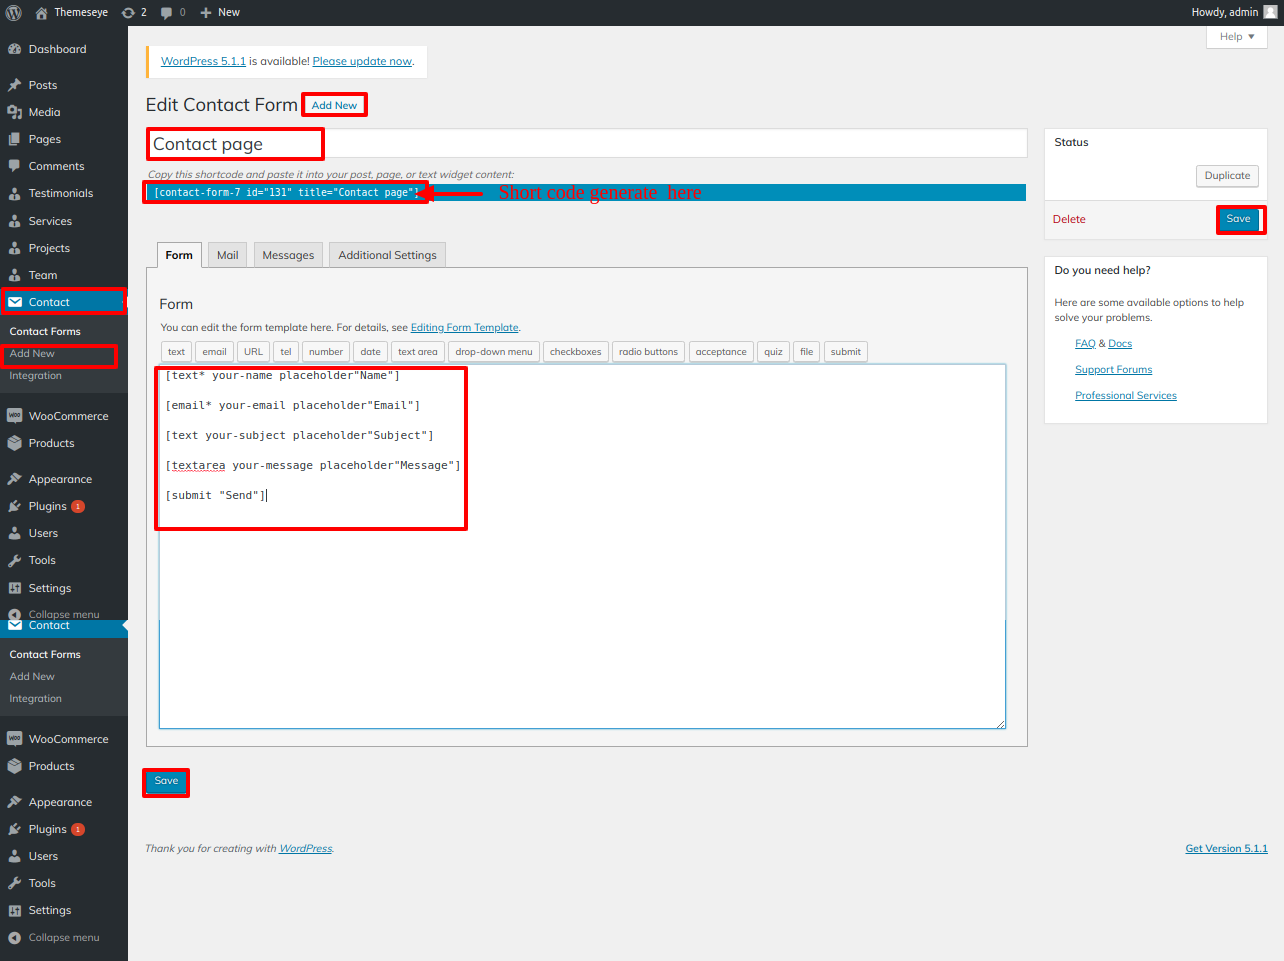1284x961 pixels.
Task: Go to Media in the sidebar
Action: pos(44,112)
